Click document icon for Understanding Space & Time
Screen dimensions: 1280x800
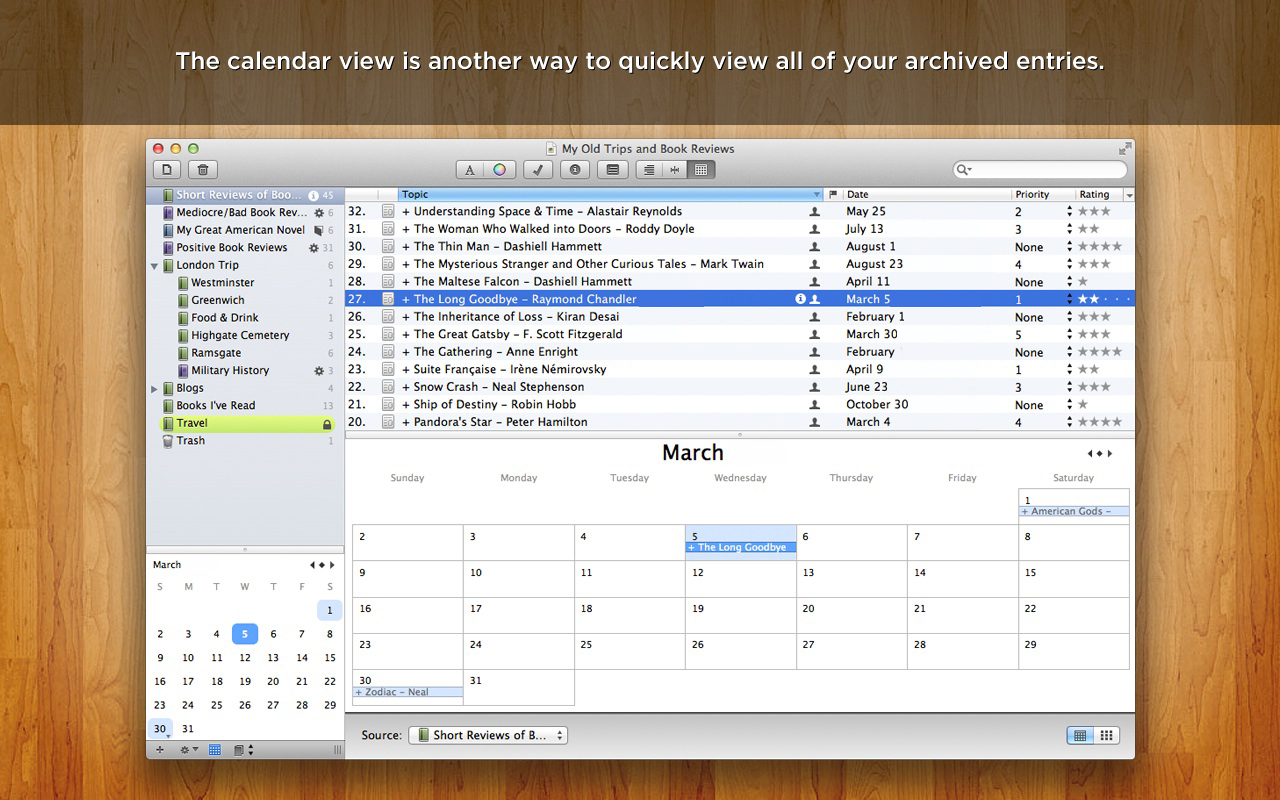click(x=388, y=211)
